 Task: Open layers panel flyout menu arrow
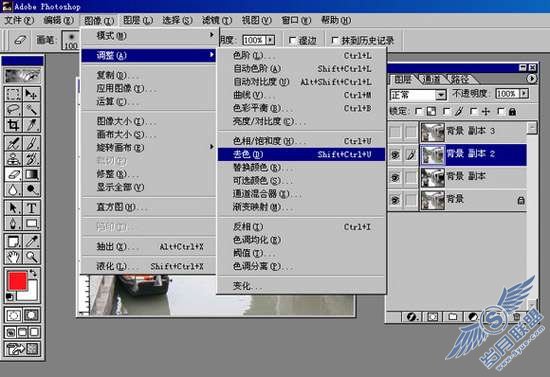pos(532,79)
